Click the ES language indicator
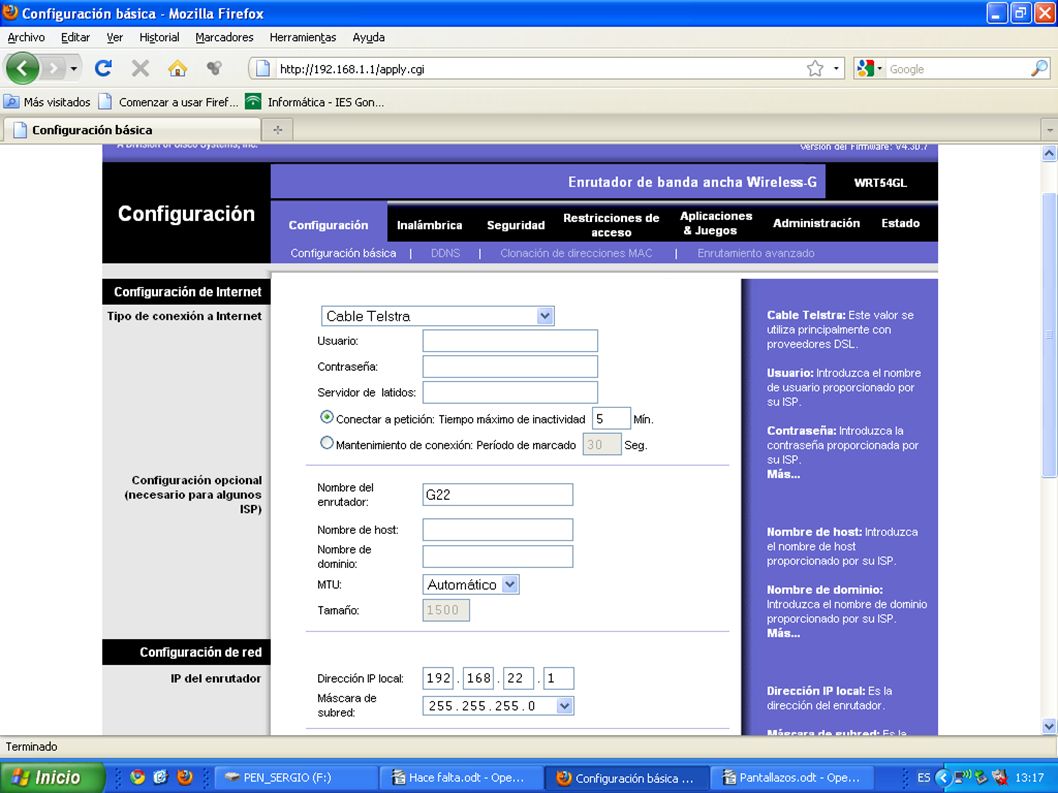Image resolution: width=1058 pixels, height=793 pixels. (924, 777)
